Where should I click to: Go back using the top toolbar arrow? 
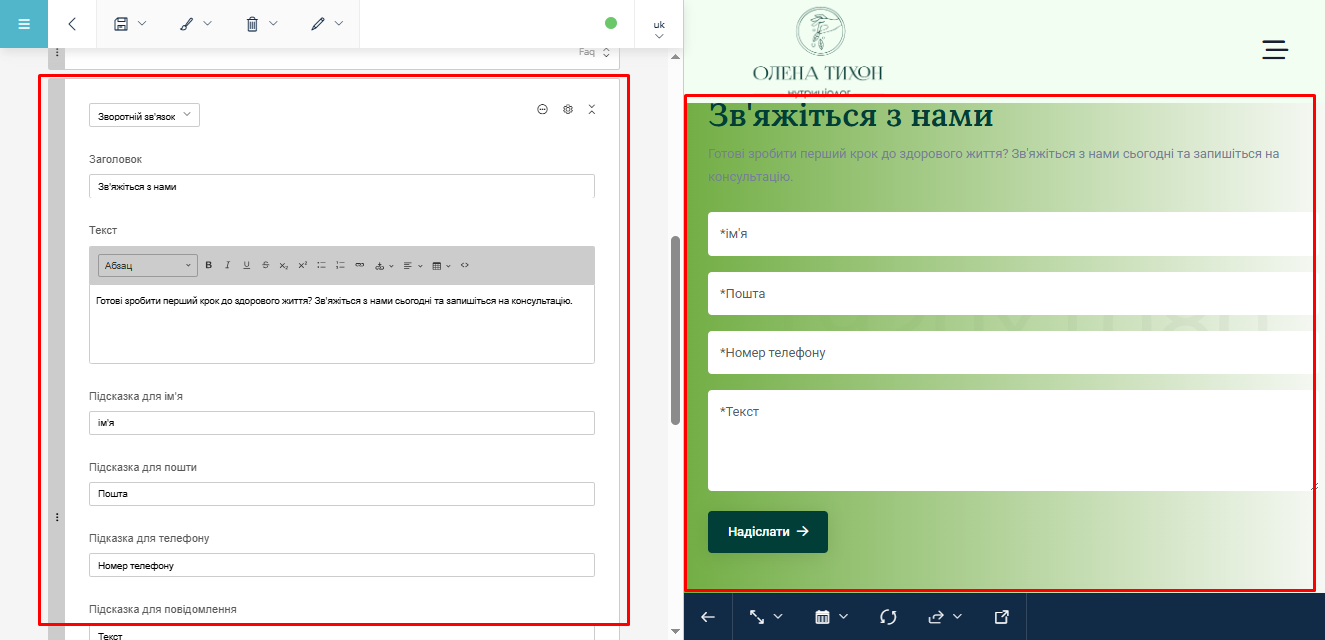click(x=72, y=24)
